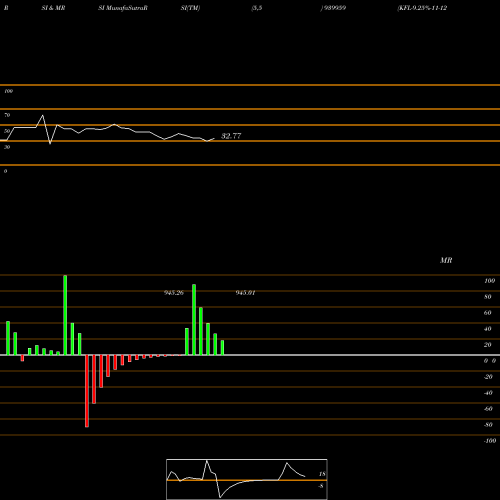
Task: Click the KFL-9.25%-11-12 symbol text
Action: click(x=422, y=8)
